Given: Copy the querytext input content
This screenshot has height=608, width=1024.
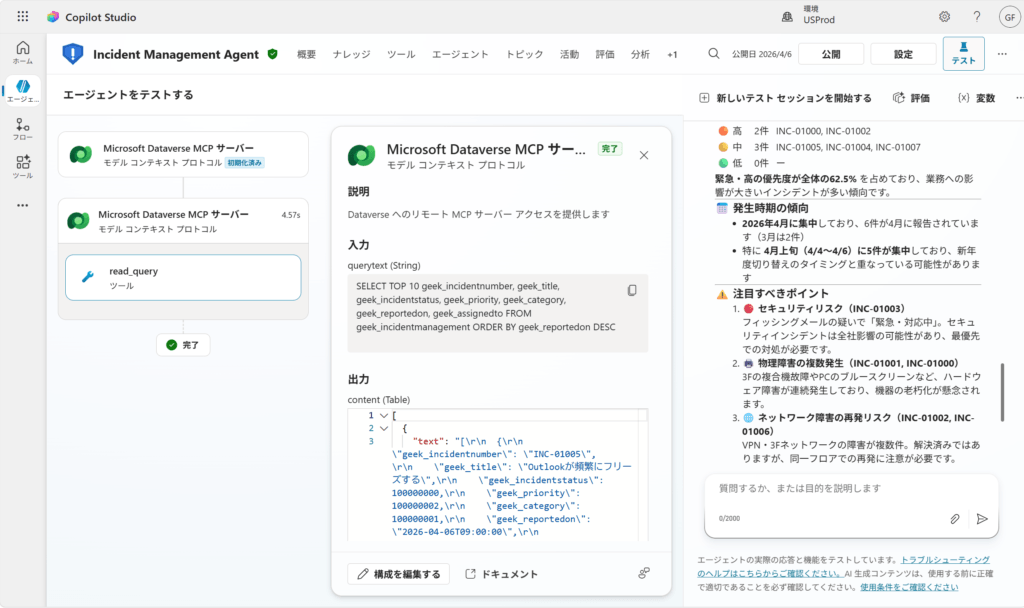Looking at the screenshot, I should point(631,290).
